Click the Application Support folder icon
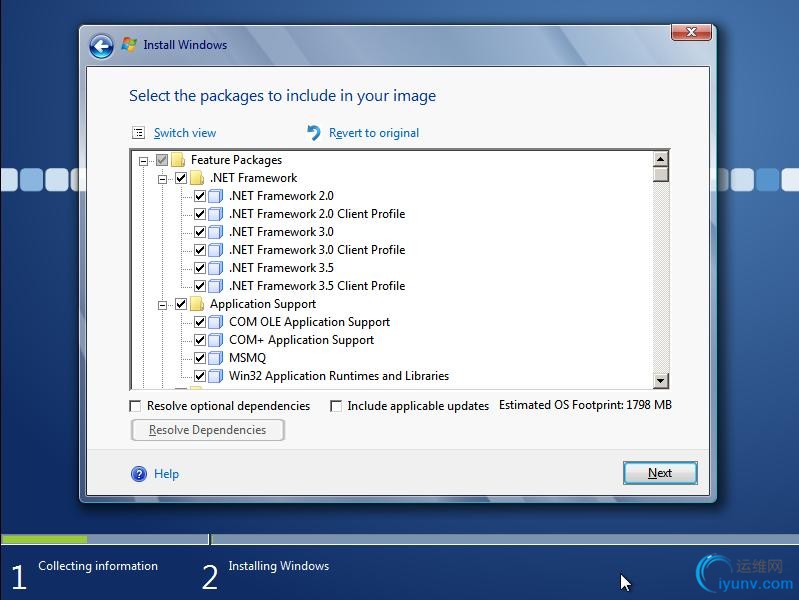 pos(197,304)
